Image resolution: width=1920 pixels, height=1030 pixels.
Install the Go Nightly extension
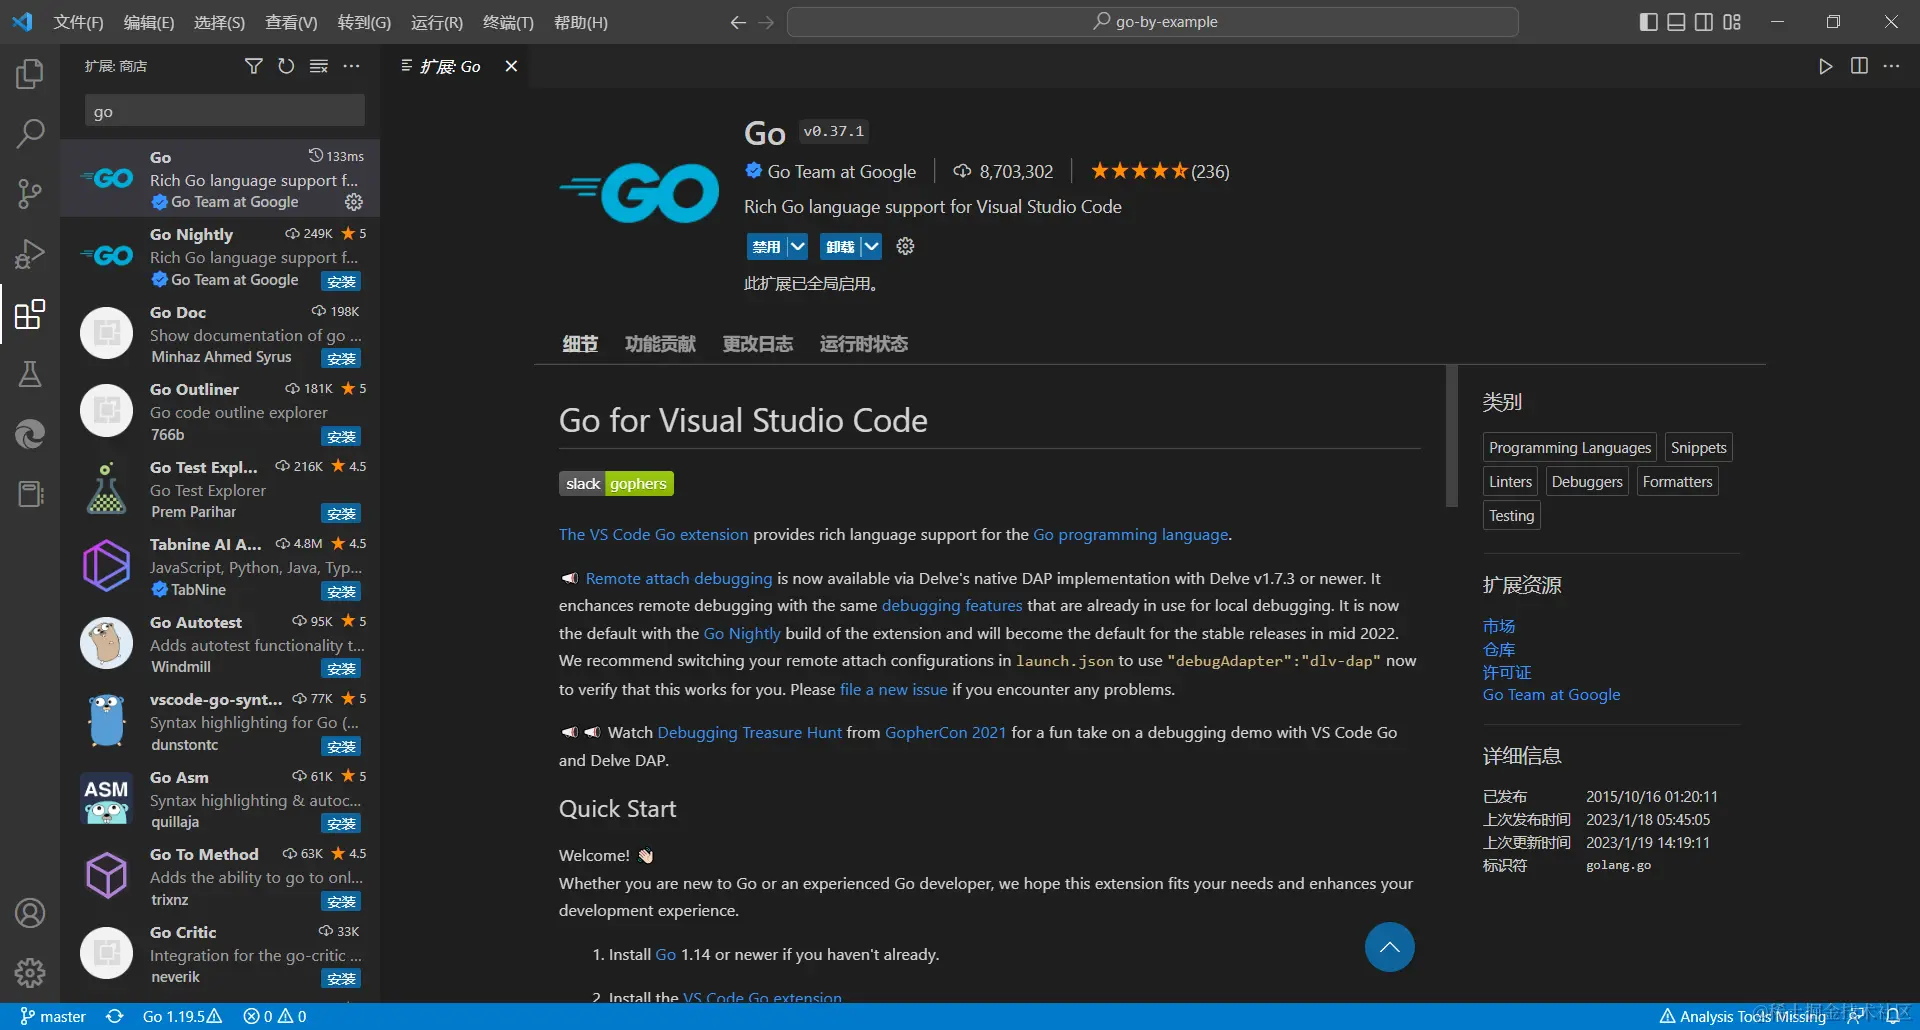pos(341,281)
